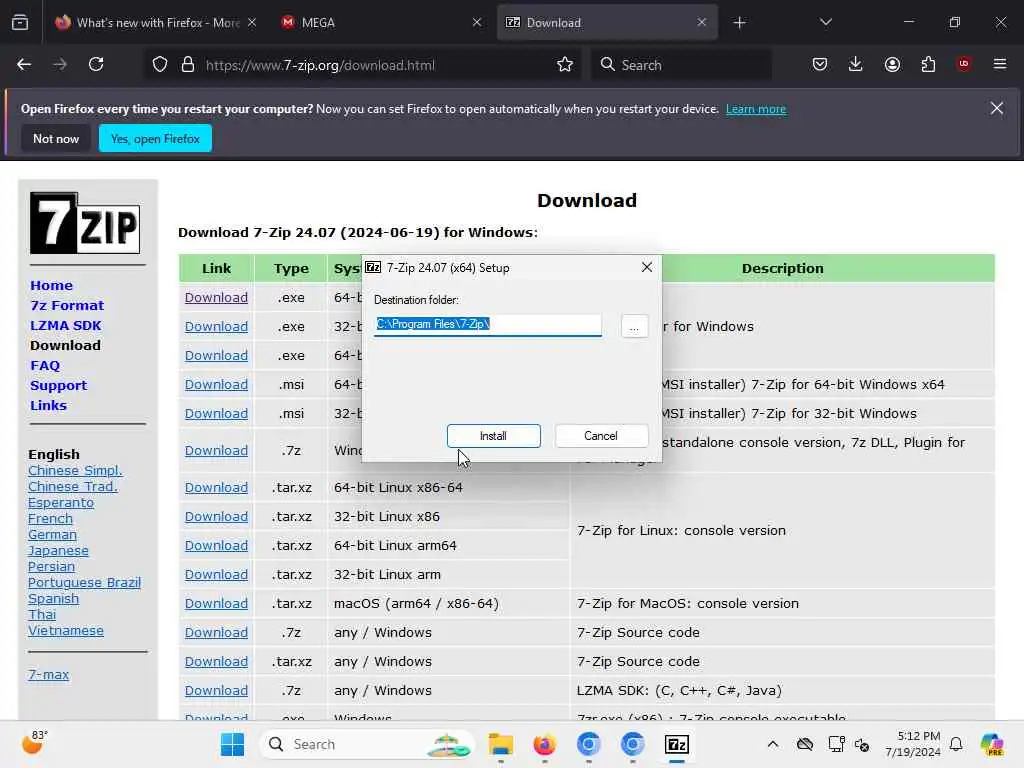Bookmark this page with the star icon
This screenshot has height=768, width=1024.
pos(565,65)
